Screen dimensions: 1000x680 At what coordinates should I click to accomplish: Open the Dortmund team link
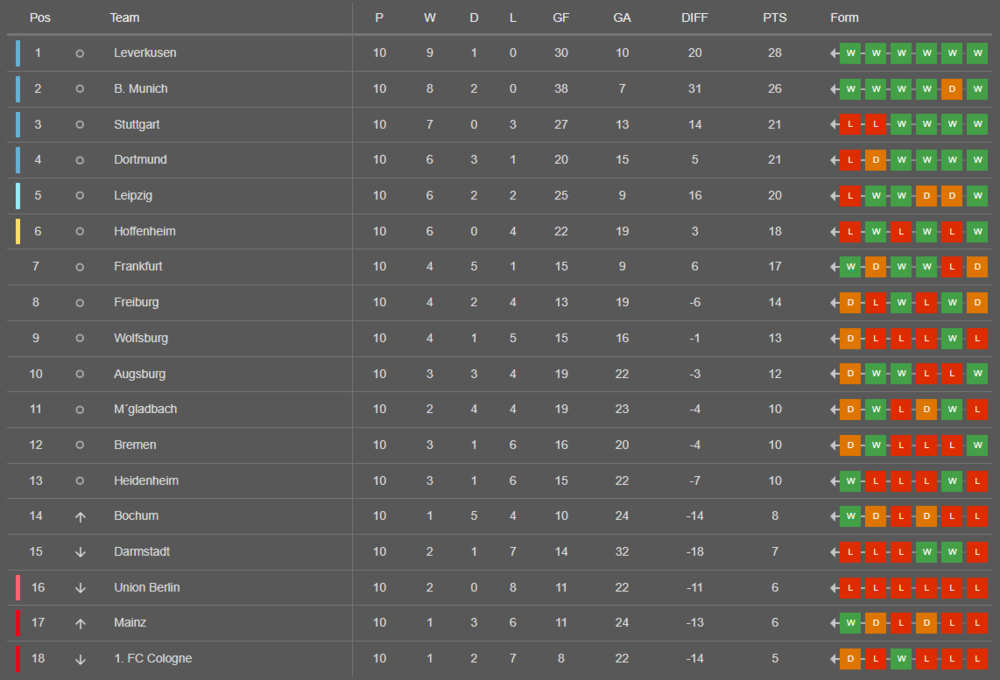140,160
